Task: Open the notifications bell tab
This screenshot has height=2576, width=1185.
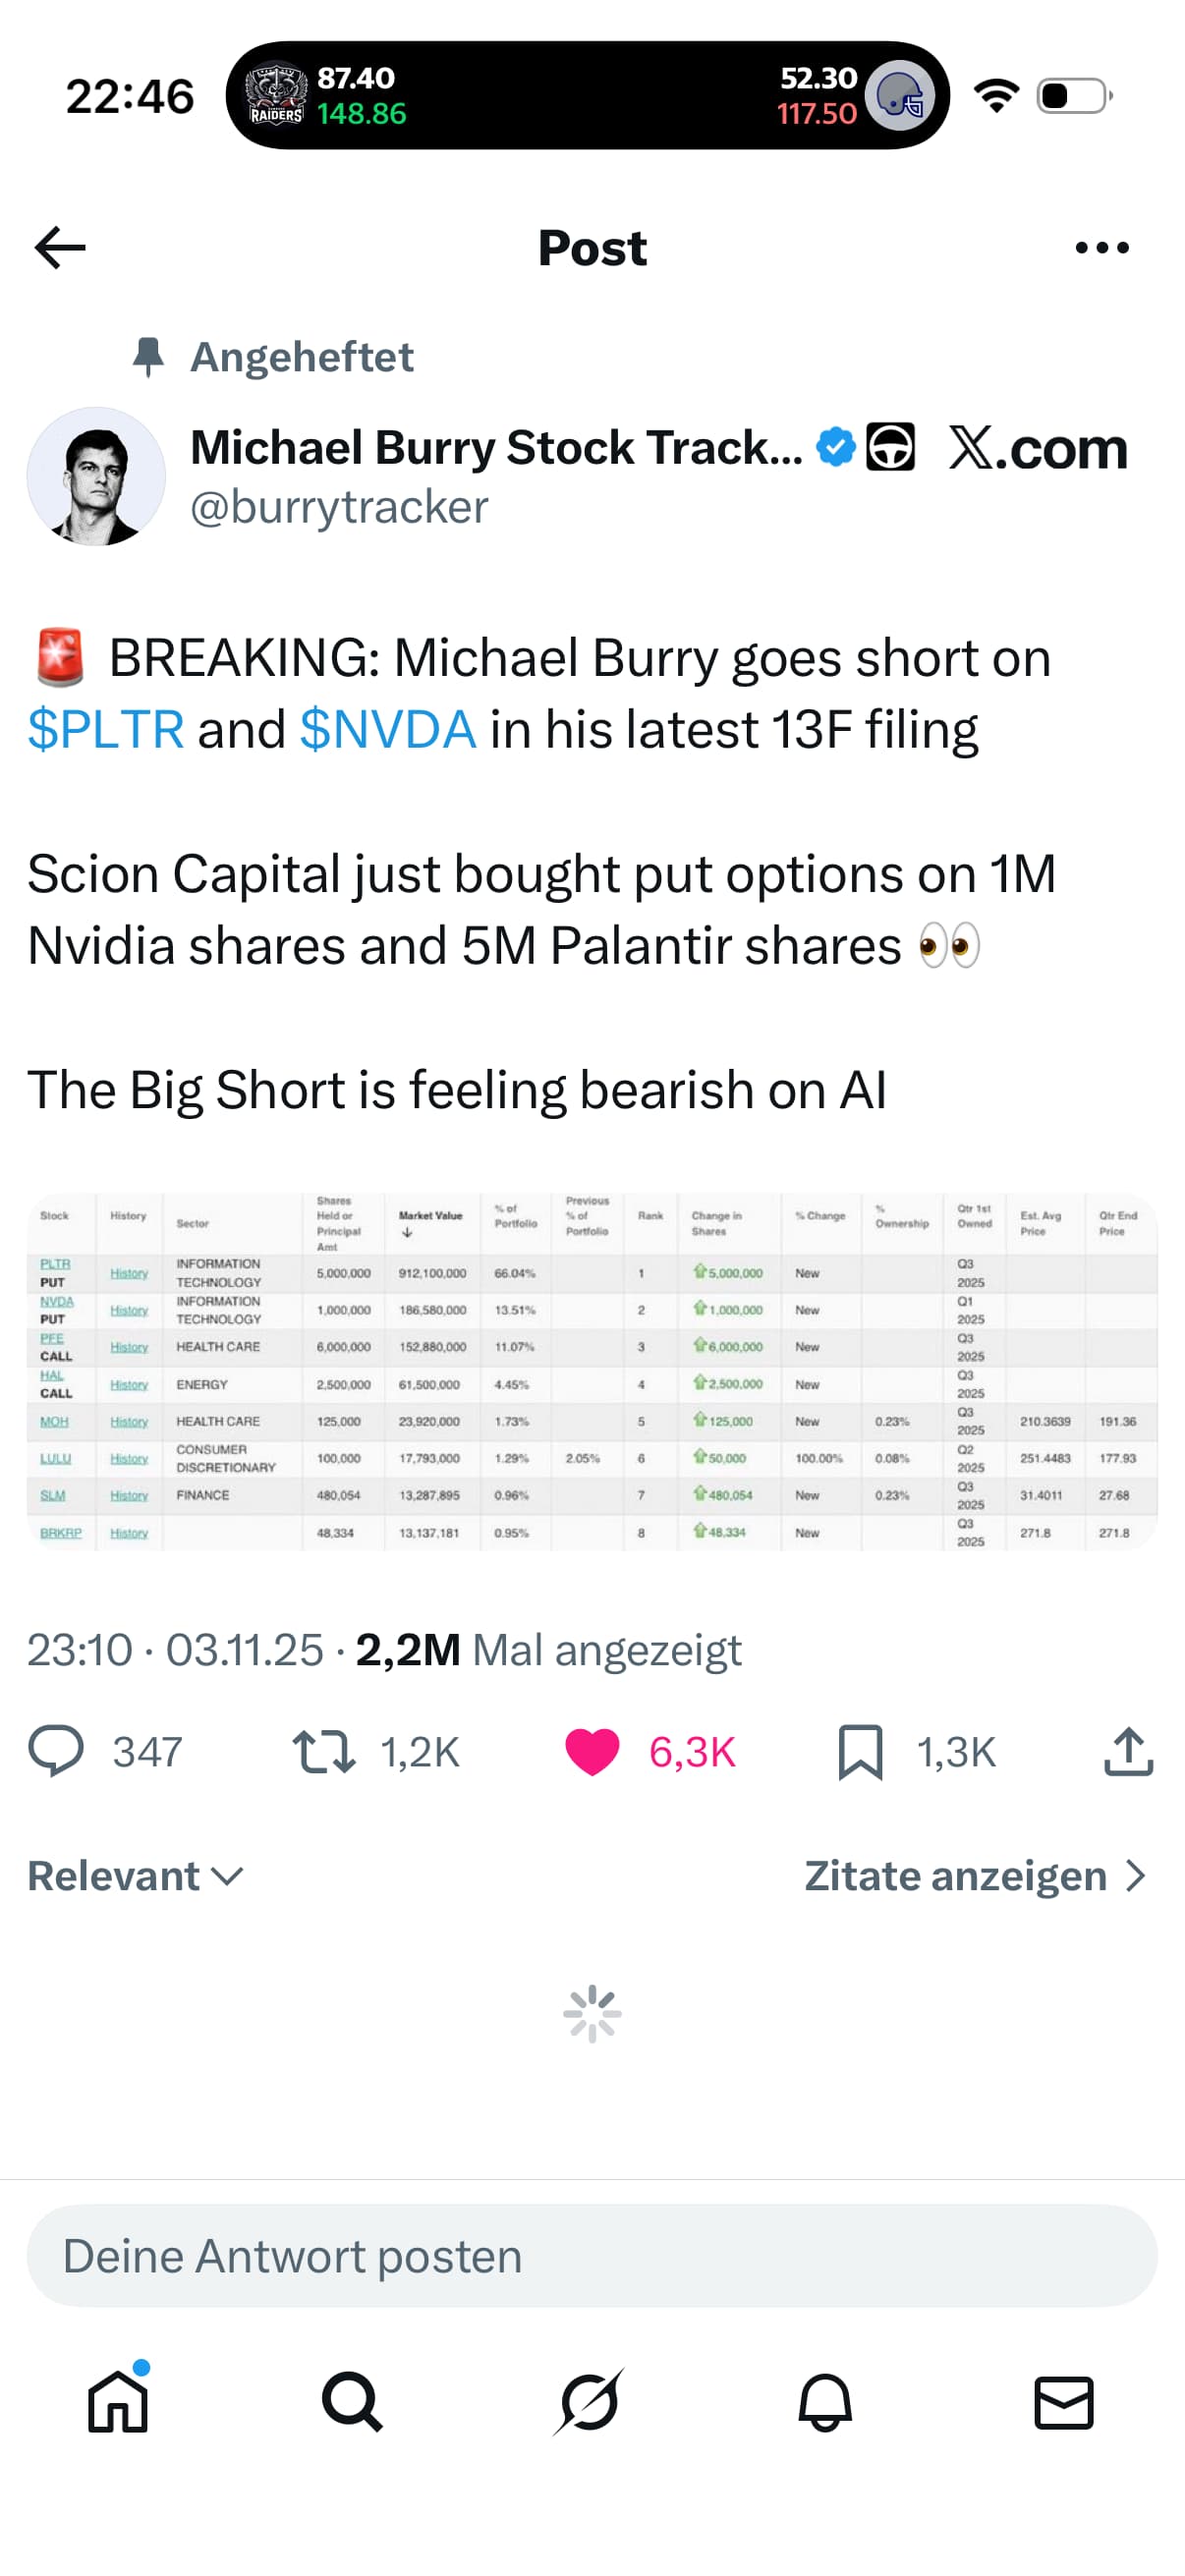Action: point(825,2401)
